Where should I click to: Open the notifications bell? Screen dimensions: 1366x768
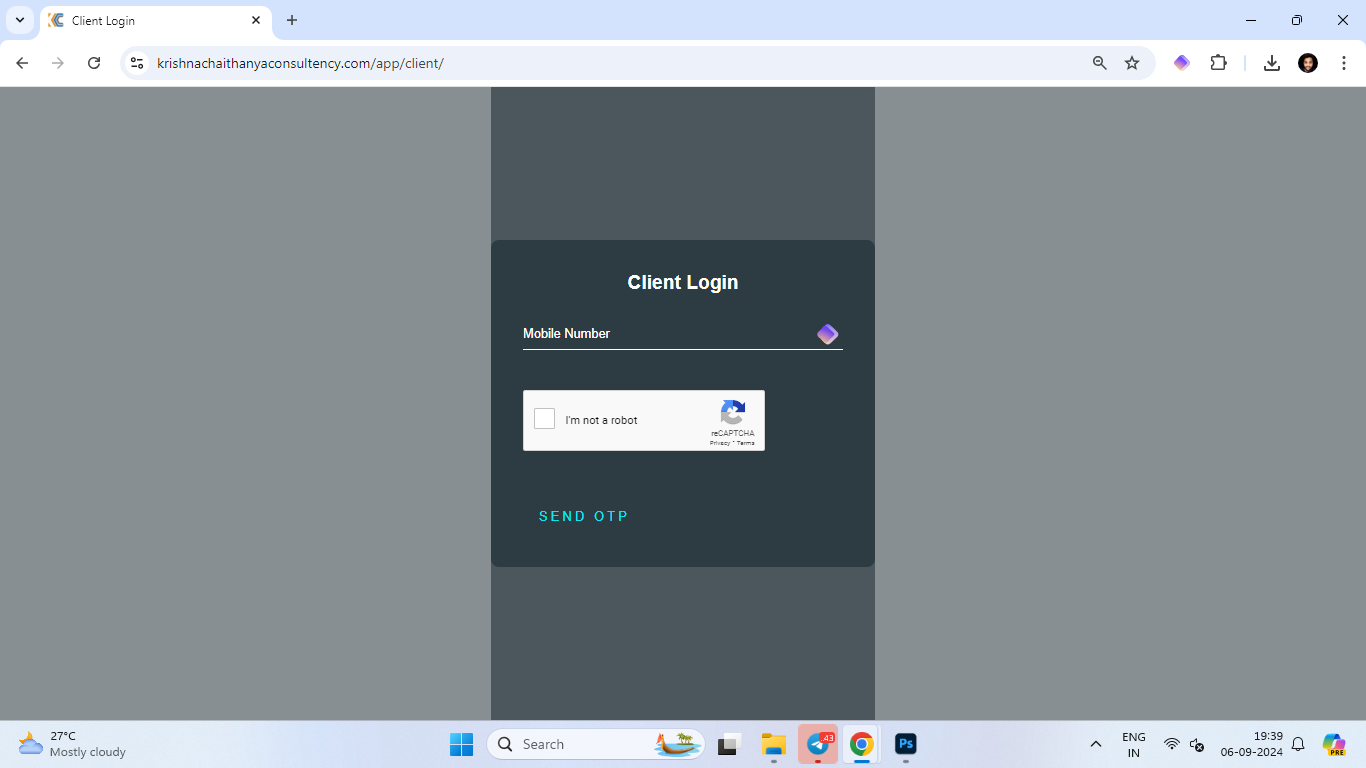pyautogui.click(x=1298, y=744)
